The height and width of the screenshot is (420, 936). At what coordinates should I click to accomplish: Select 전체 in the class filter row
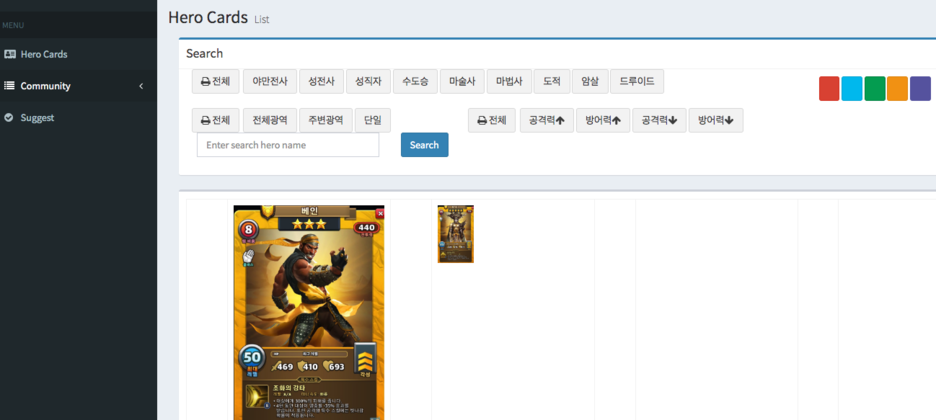click(215, 81)
